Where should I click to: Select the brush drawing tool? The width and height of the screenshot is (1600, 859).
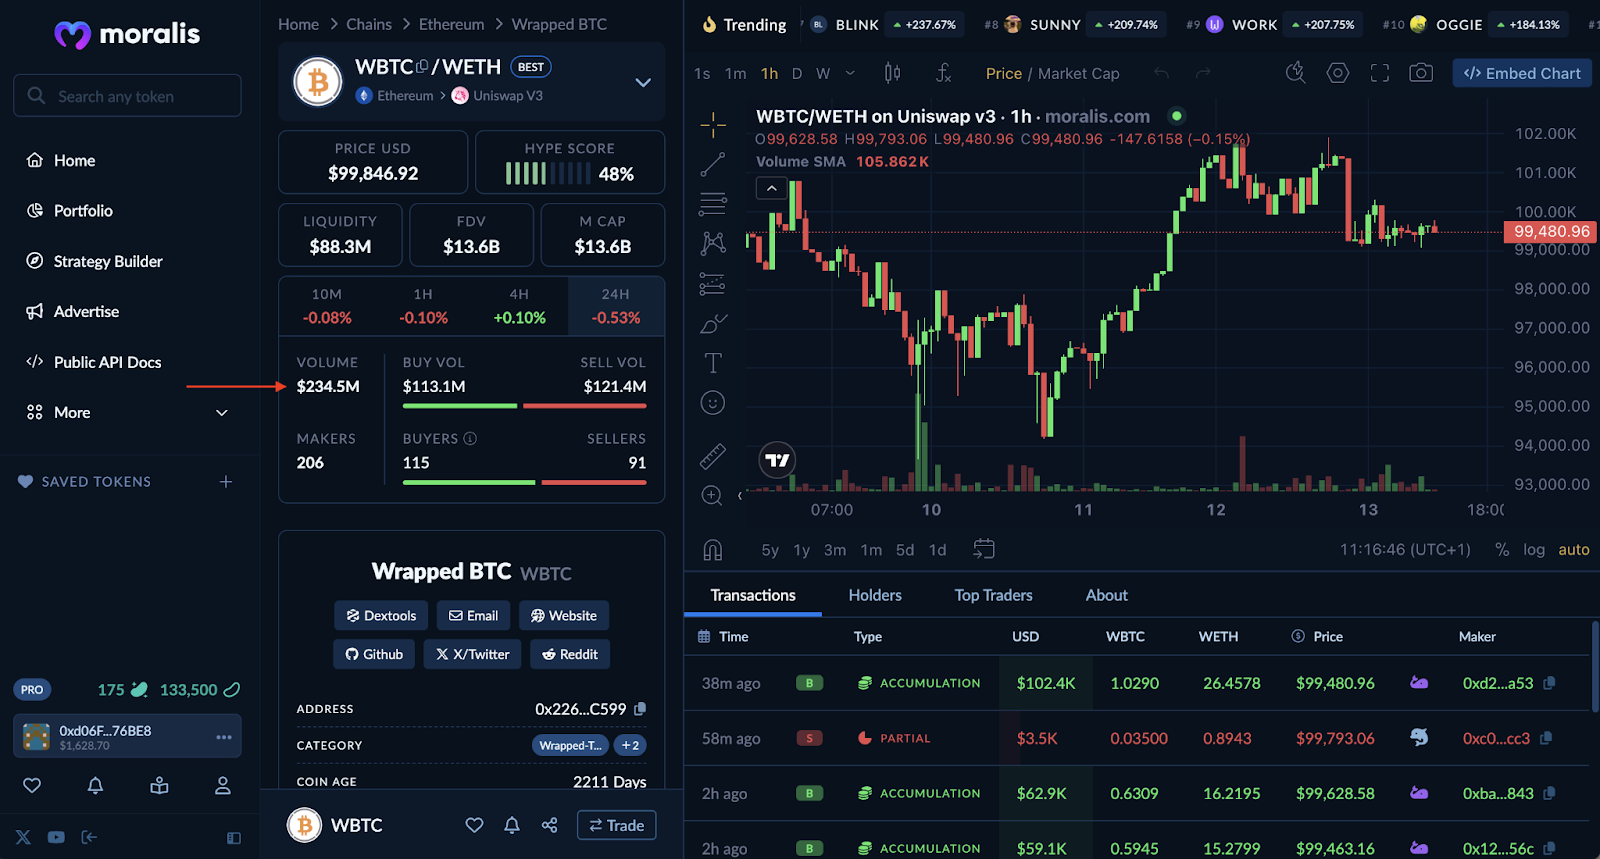click(713, 324)
